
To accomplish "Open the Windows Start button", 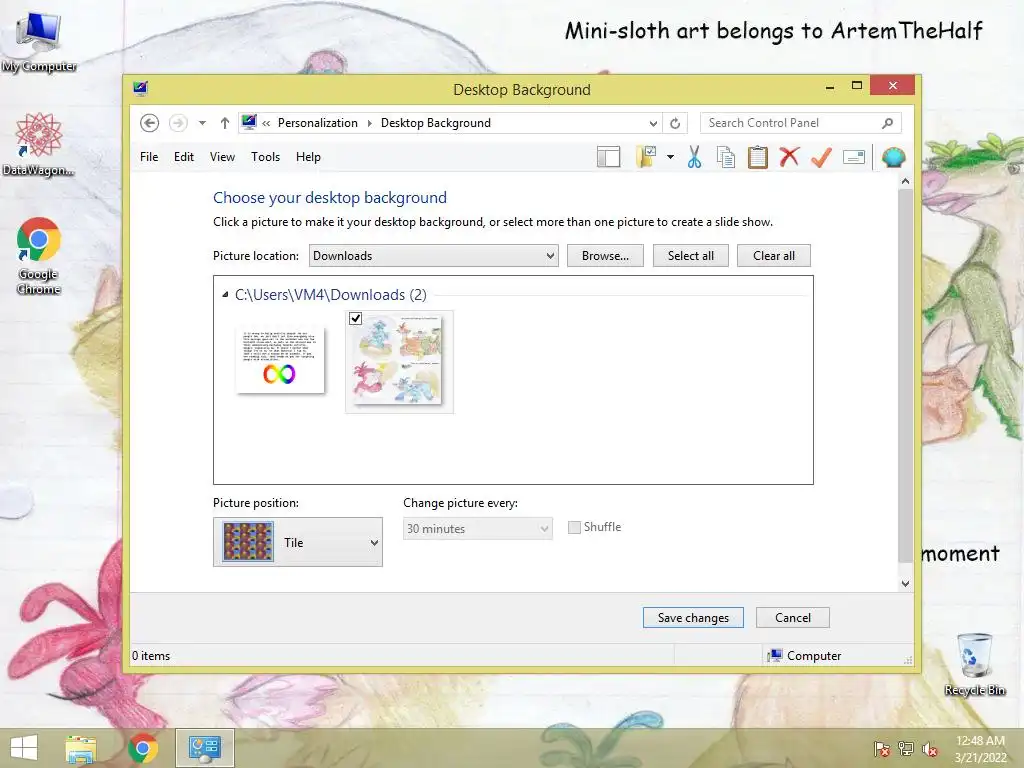I will click(x=24, y=748).
